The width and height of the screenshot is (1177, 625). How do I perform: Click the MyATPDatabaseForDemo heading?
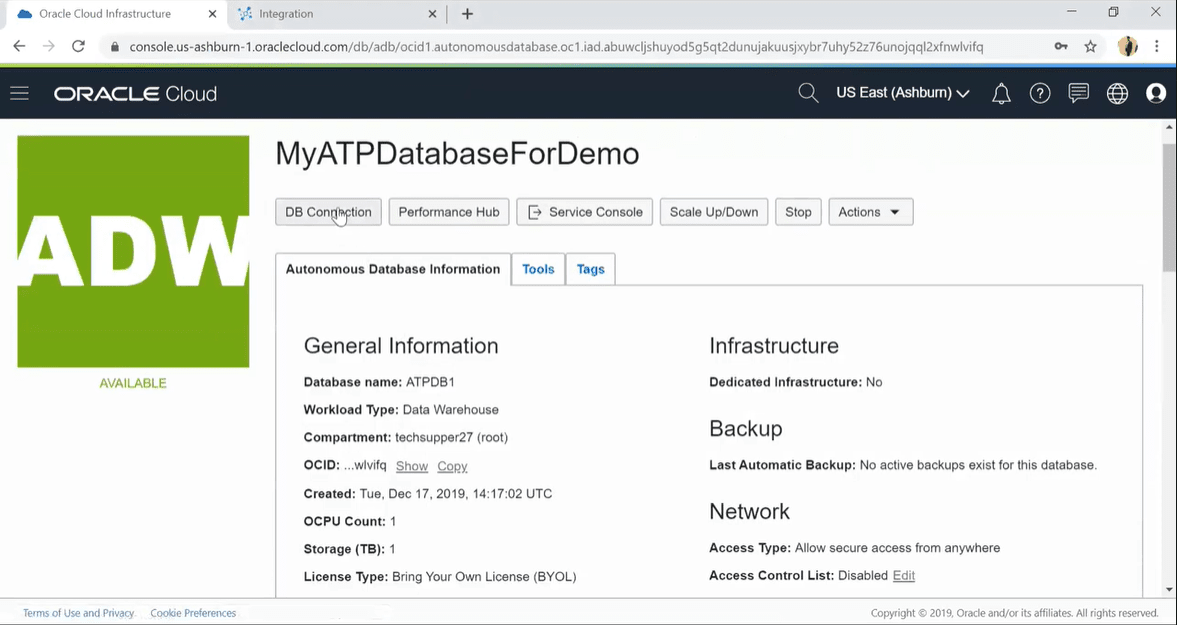tap(457, 153)
